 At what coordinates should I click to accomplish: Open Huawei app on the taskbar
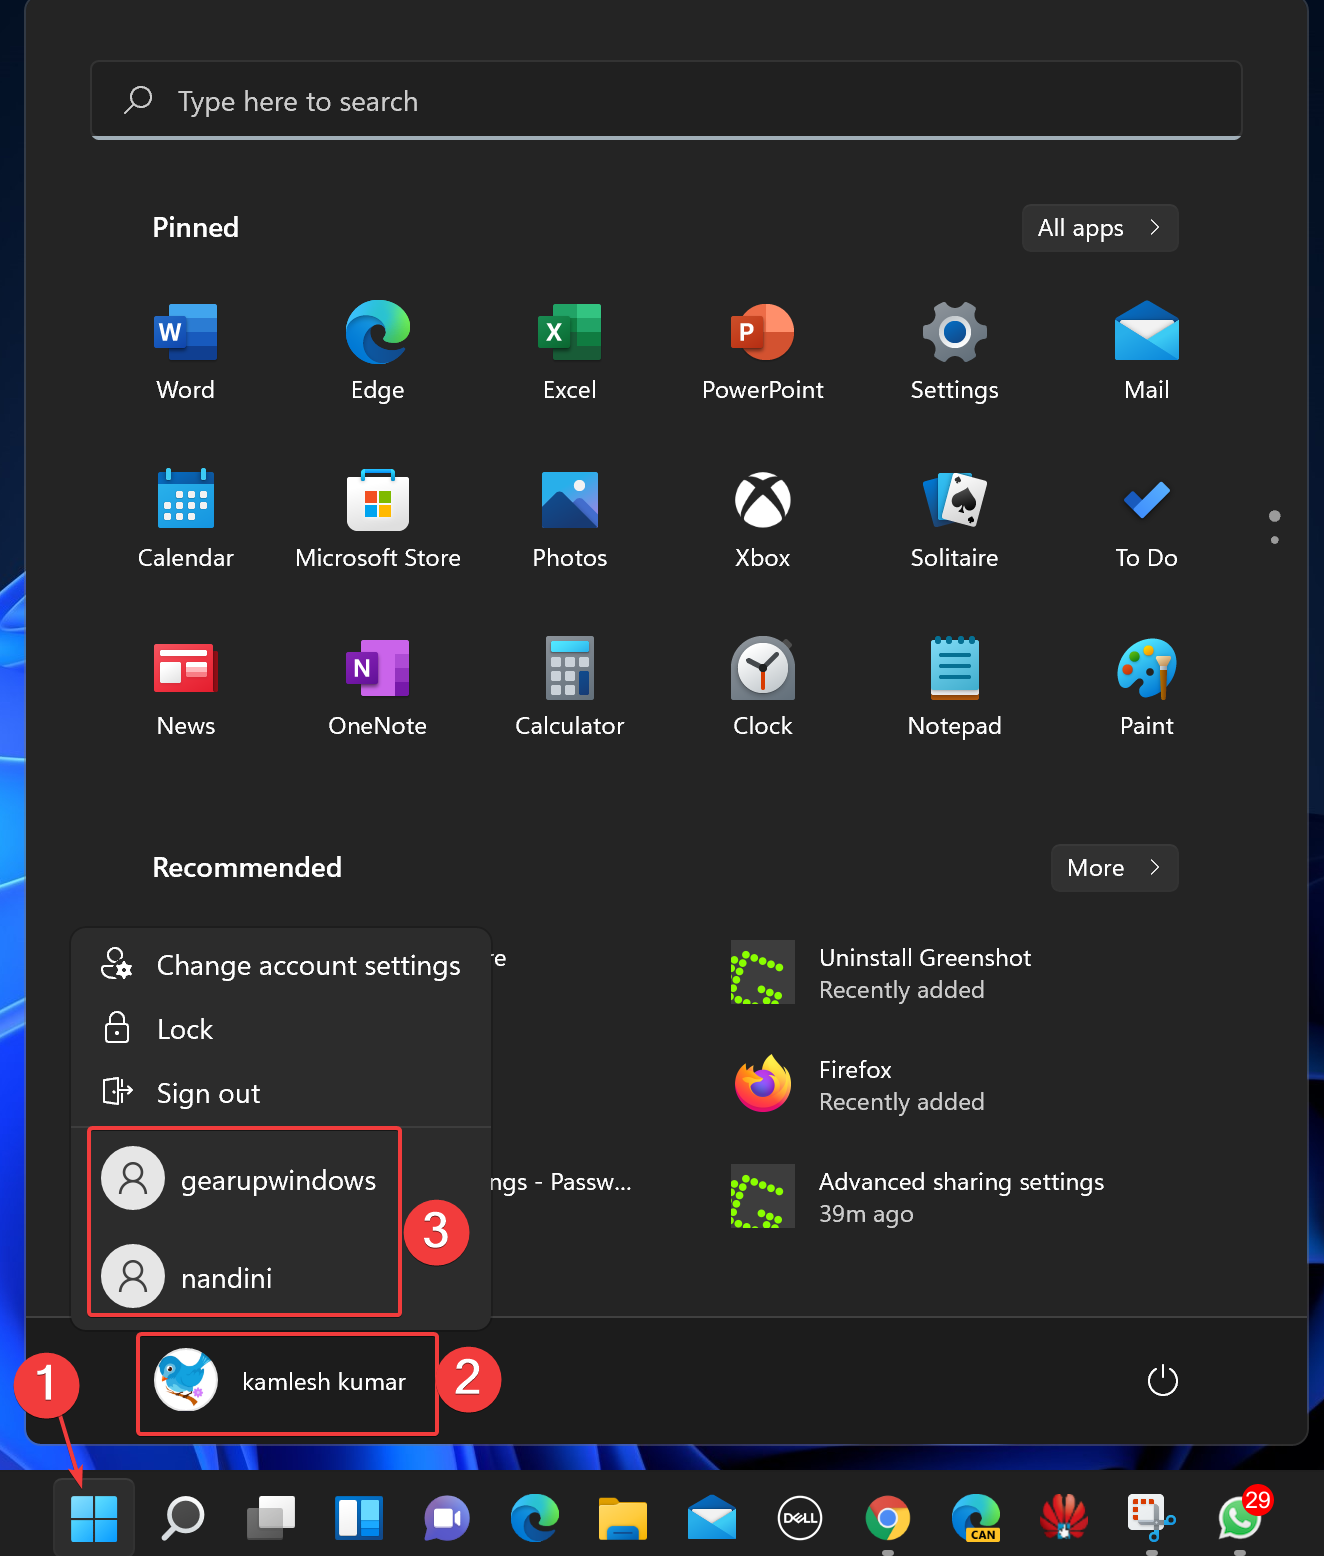pos(1064,1518)
